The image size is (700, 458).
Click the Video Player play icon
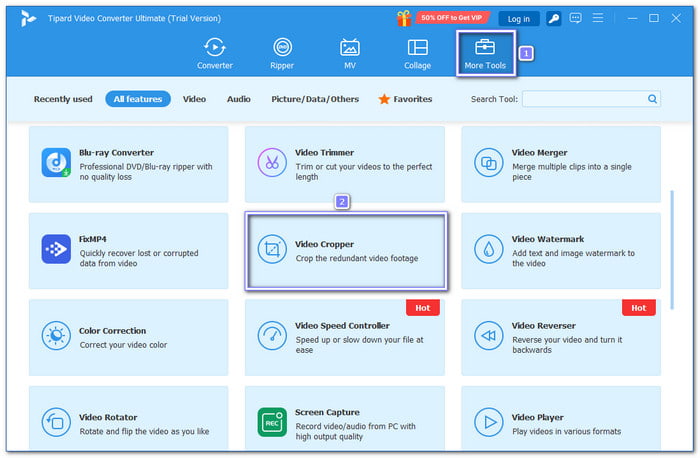click(x=489, y=422)
